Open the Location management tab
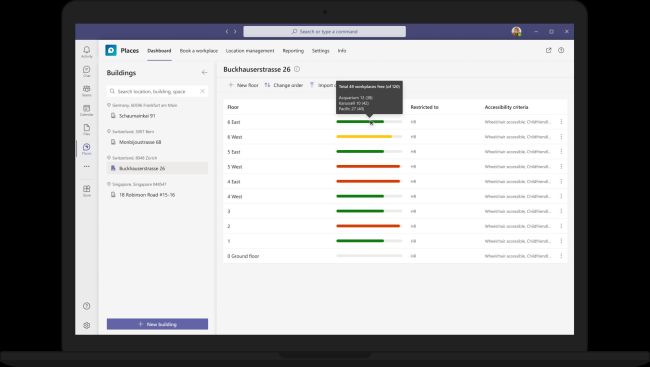Viewport: 650px width, 367px height. click(x=250, y=51)
